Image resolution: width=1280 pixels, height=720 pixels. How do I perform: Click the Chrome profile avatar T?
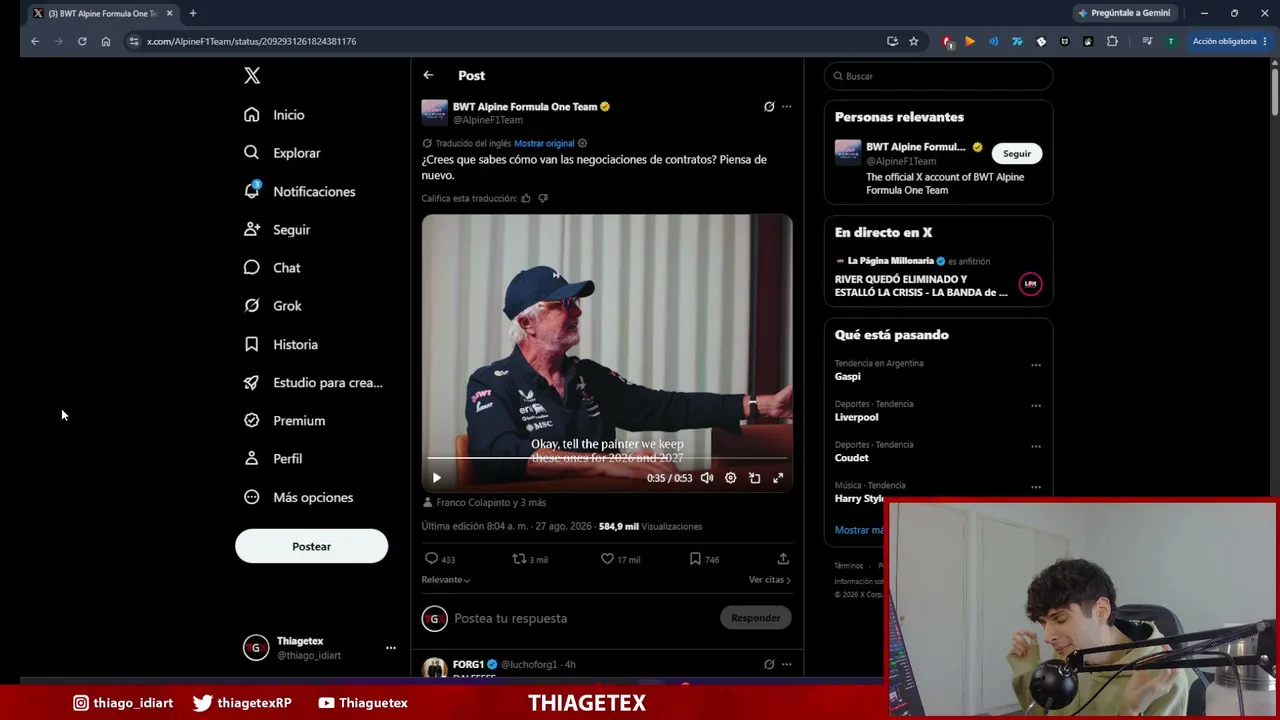[x=1171, y=41]
